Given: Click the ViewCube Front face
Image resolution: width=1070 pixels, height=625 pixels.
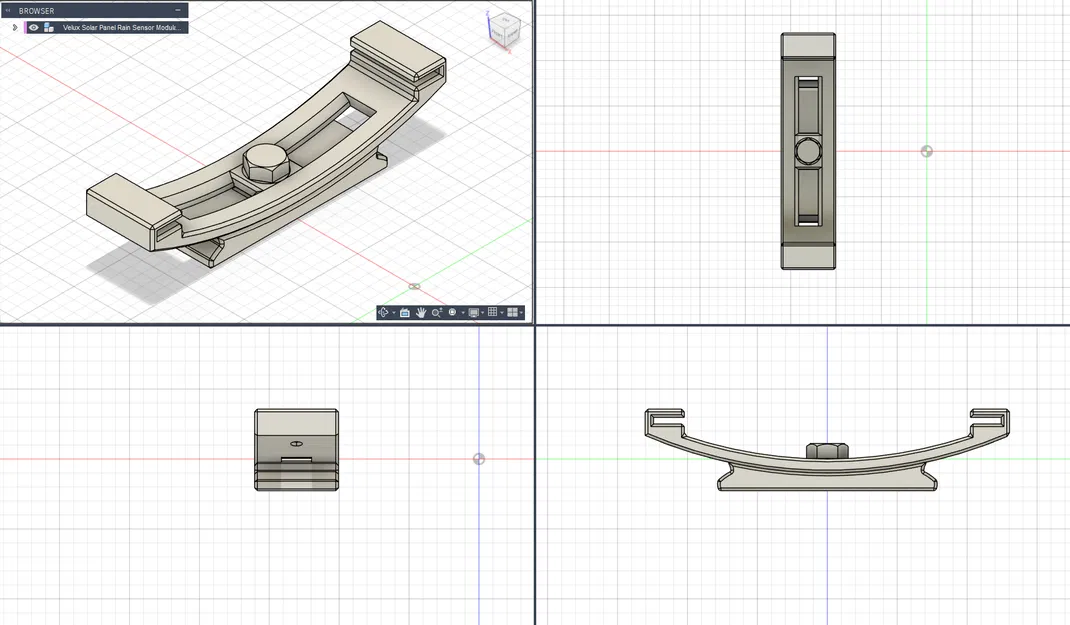Looking at the screenshot, I should 498,34.
